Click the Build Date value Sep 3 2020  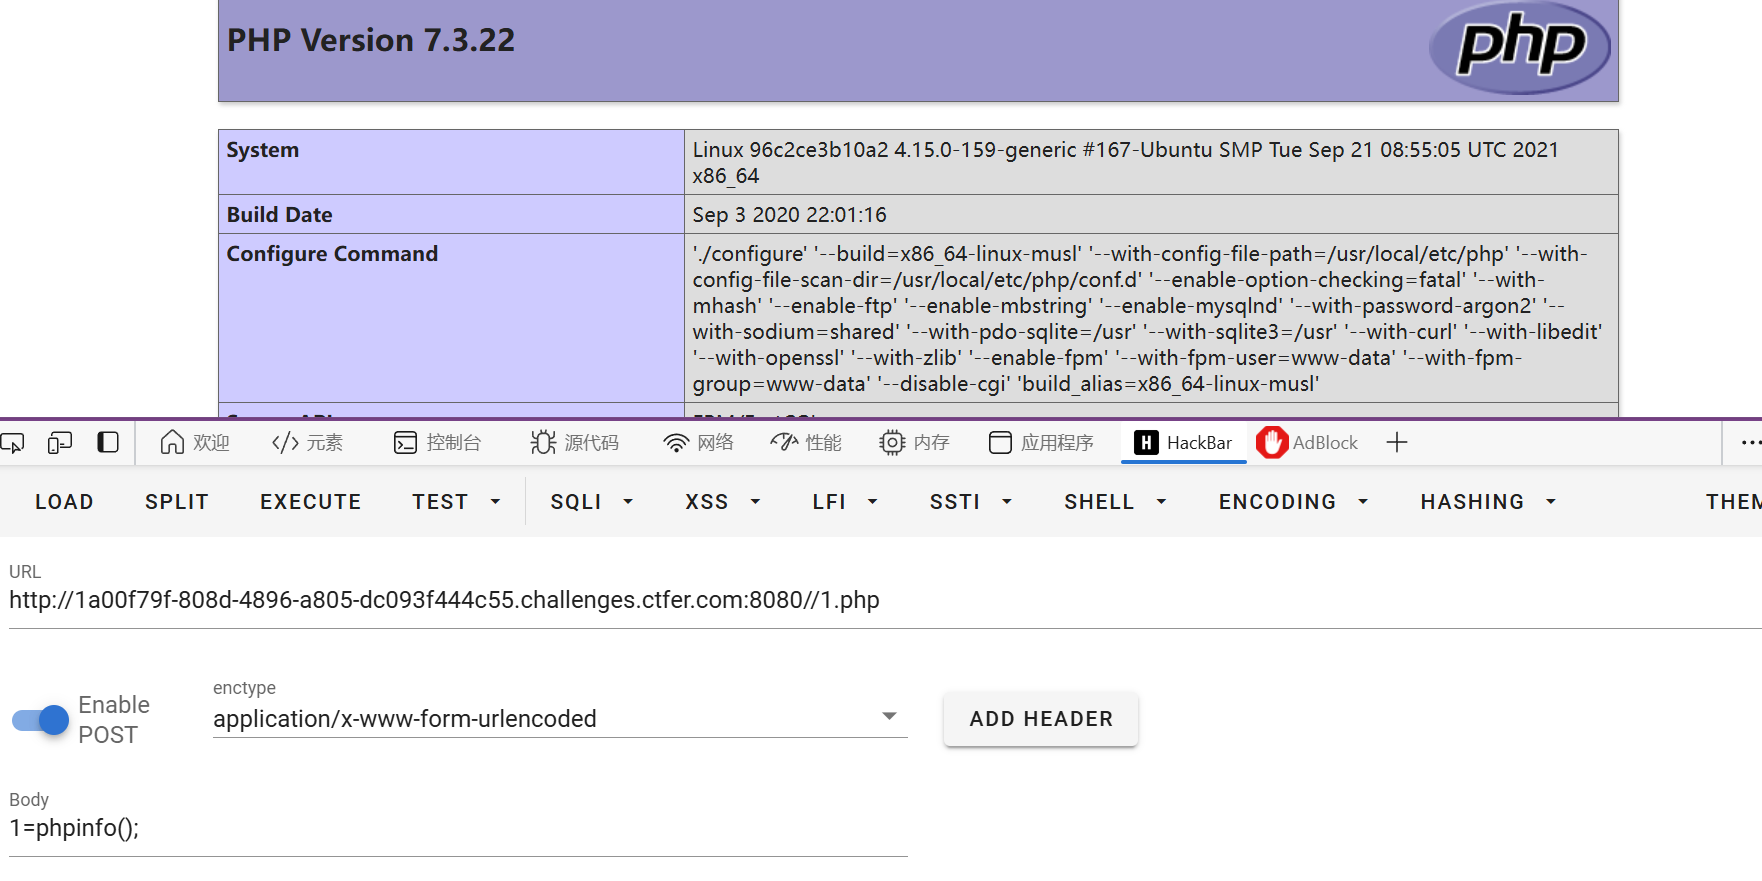pos(790,215)
